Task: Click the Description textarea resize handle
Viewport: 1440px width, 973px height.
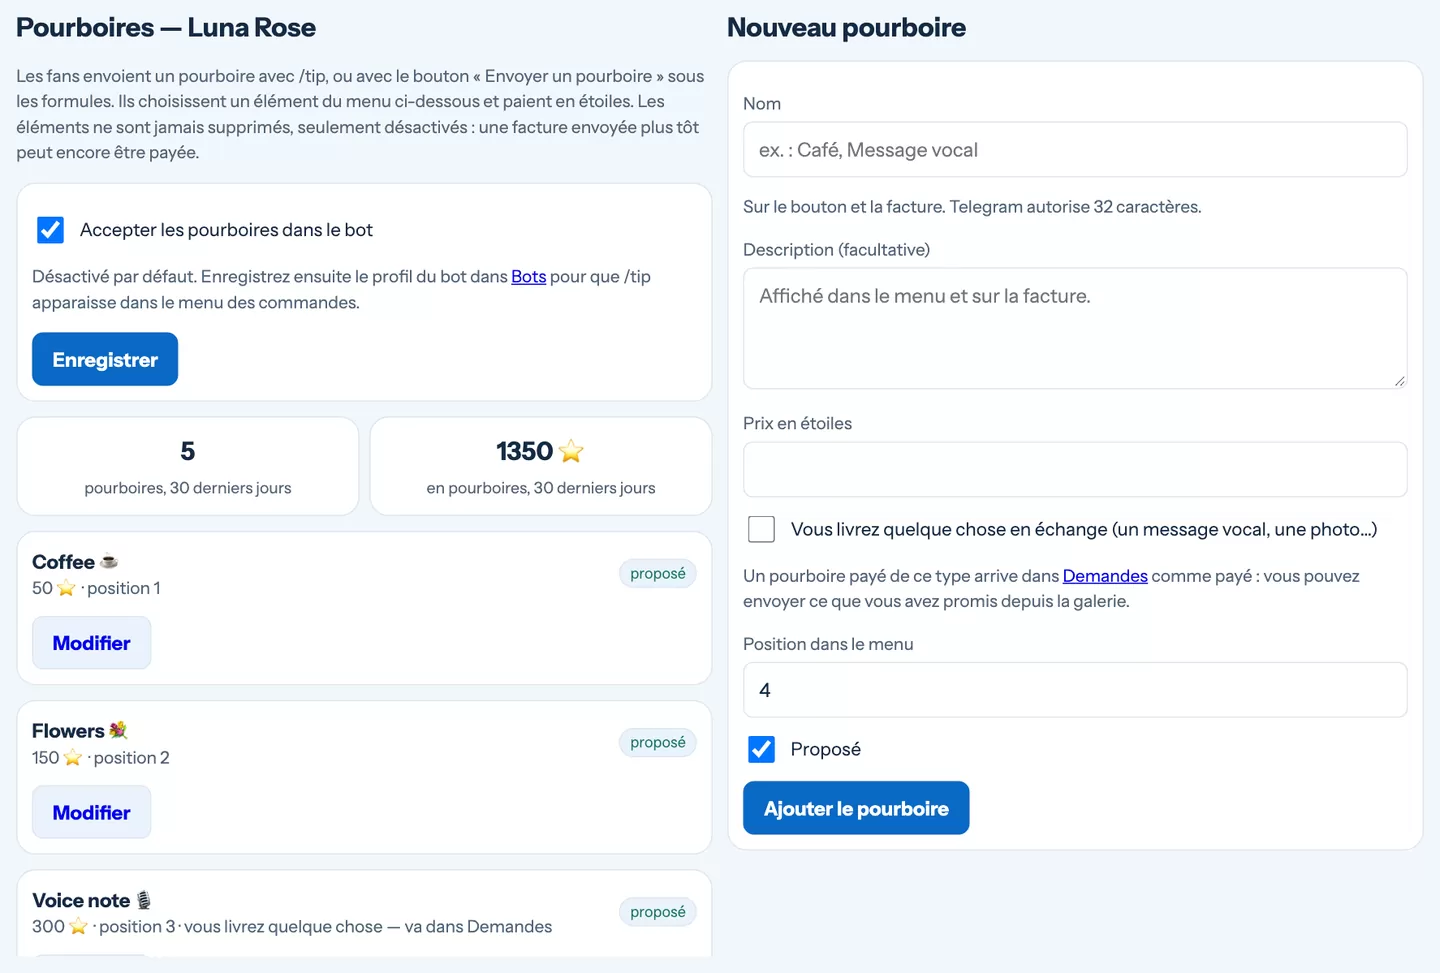Action: coord(1399,380)
